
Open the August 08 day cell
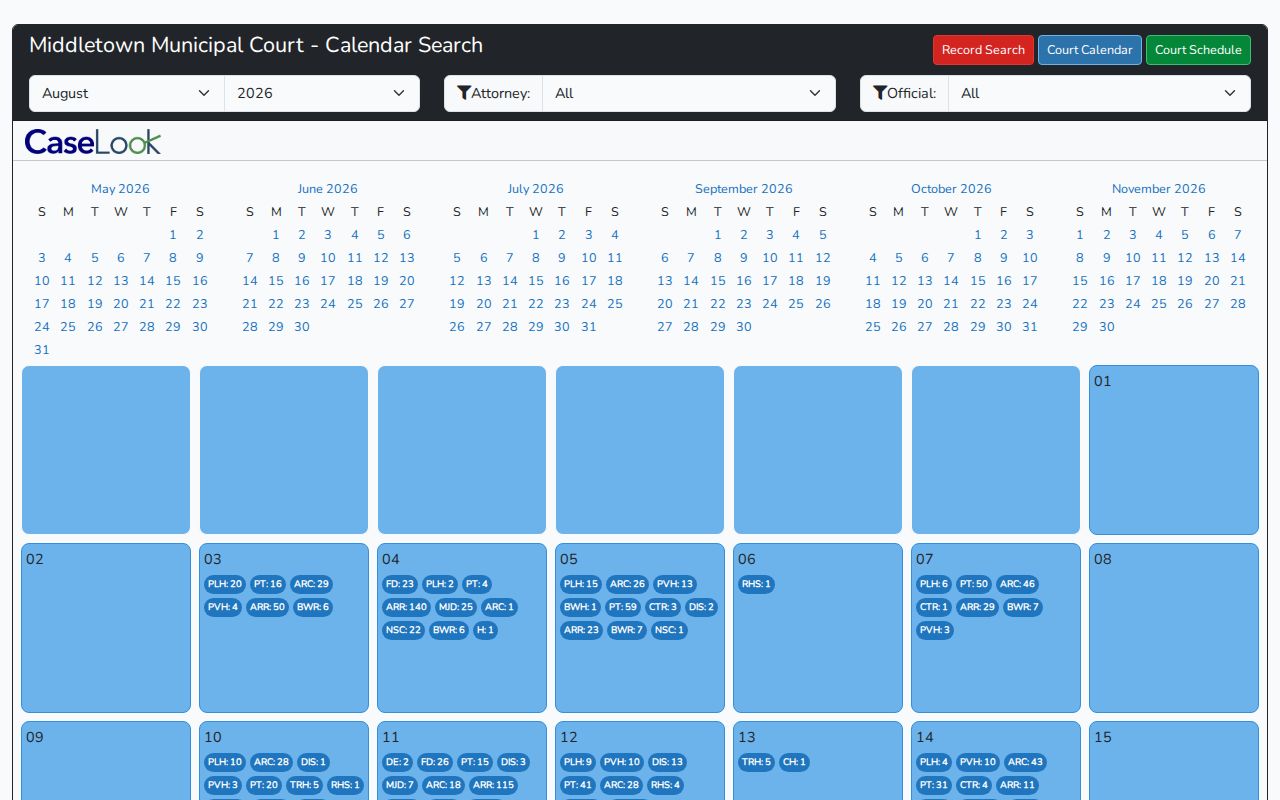click(x=1174, y=628)
